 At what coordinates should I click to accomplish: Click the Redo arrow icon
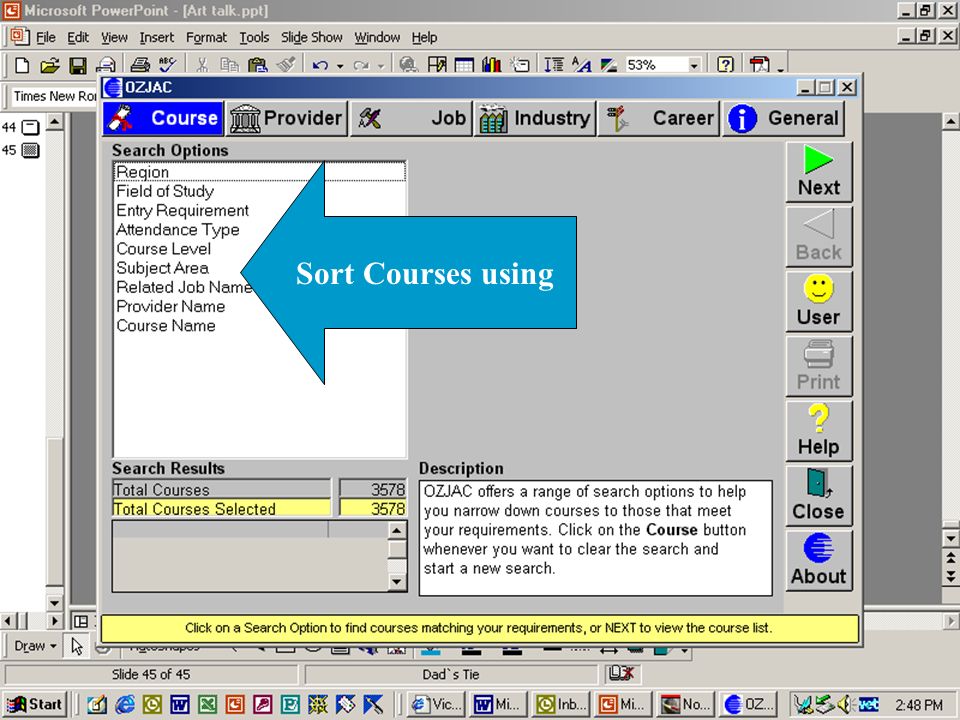click(x=361, y=65)
